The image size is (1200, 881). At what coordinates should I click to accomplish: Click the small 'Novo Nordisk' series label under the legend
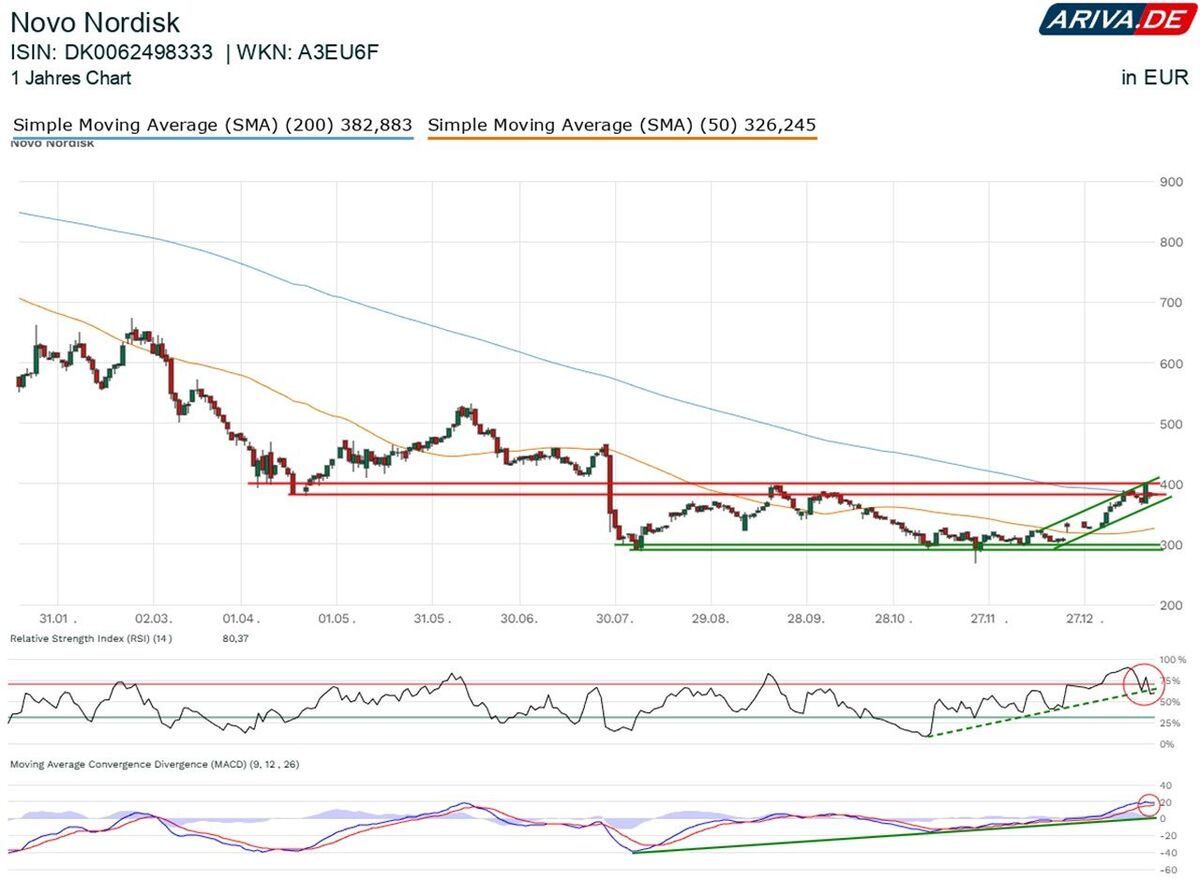[x=52, y=144]
